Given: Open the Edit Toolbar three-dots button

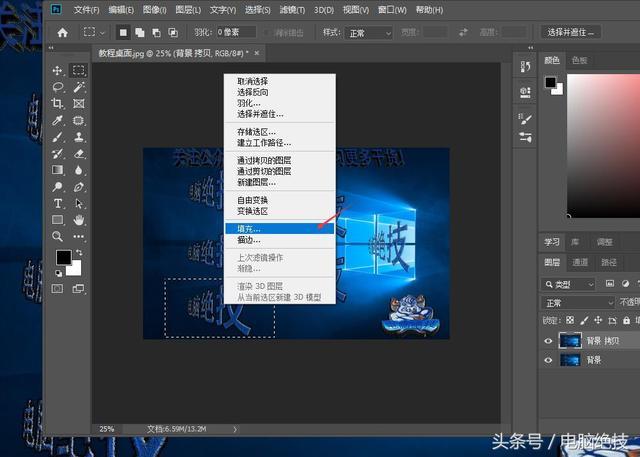Looking at the screenshot, I should [x=78, y=236].
